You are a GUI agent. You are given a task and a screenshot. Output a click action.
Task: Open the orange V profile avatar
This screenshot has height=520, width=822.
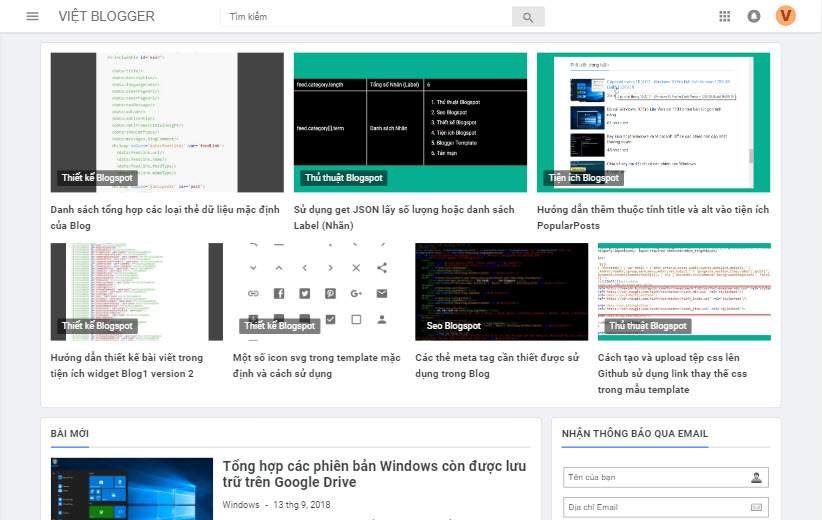click(786, 16)
